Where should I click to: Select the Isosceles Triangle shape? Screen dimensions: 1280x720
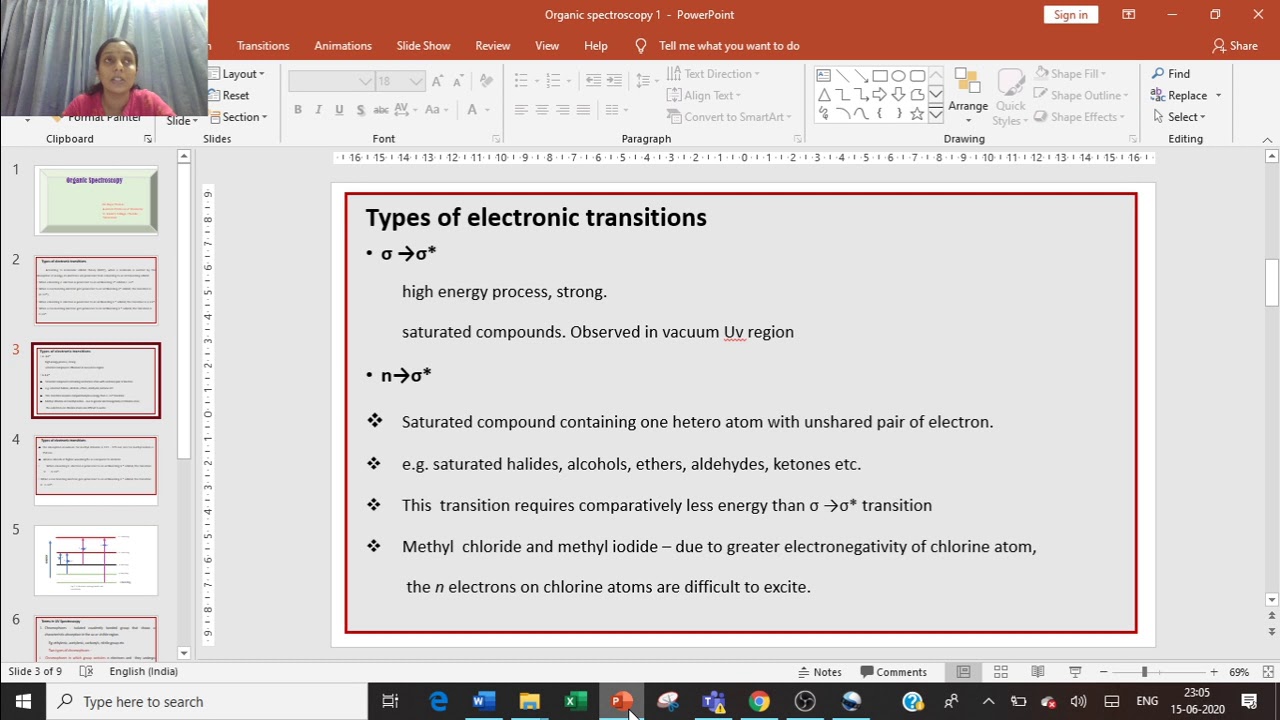[x=823, y=95]
